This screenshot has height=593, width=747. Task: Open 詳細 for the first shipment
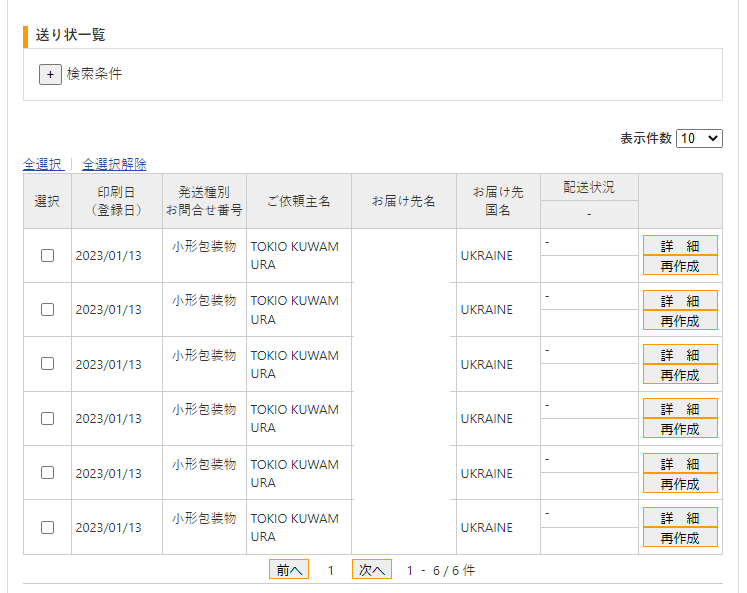pos(680,245)
